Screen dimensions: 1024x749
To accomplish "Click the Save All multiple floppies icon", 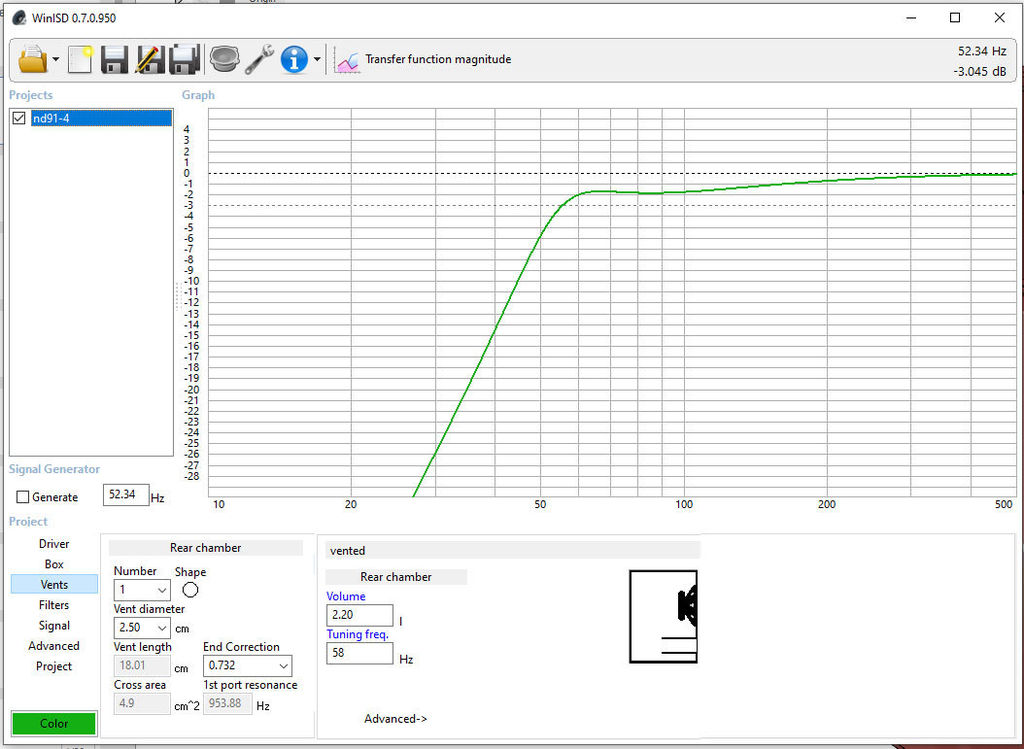I will click(184, 59).
